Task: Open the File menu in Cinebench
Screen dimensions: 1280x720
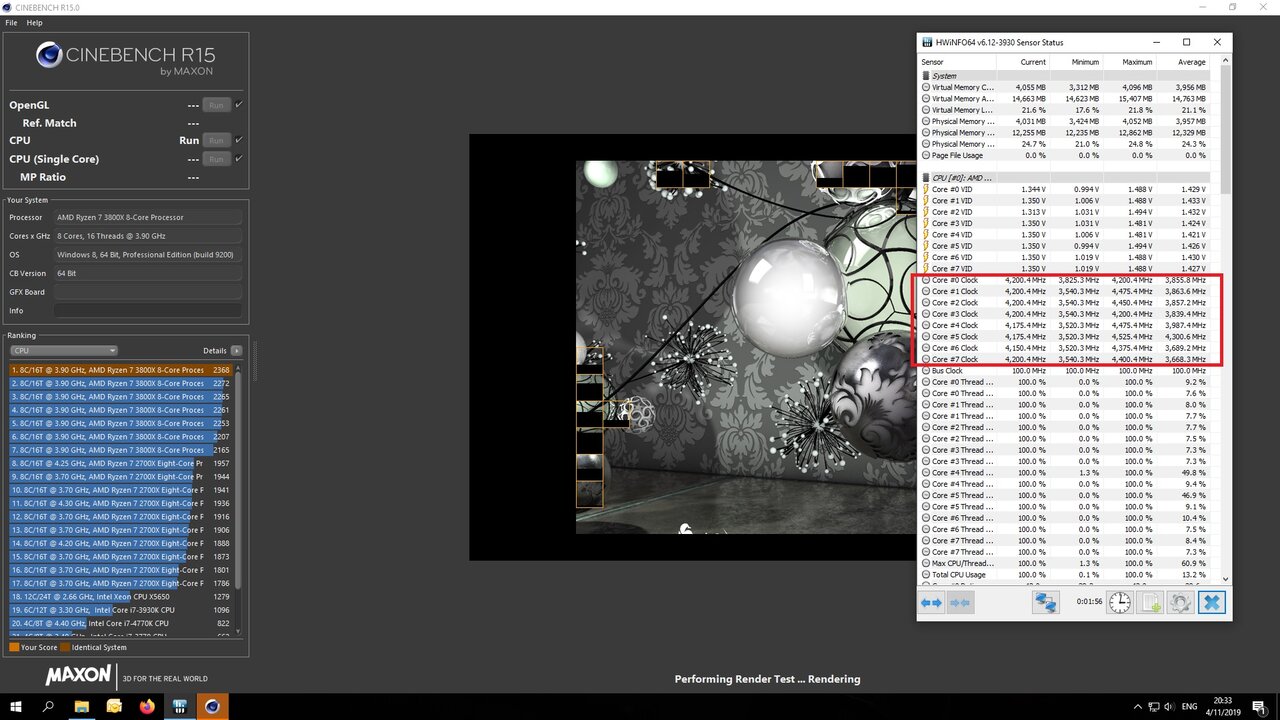Action: click(x=12, y=22)
